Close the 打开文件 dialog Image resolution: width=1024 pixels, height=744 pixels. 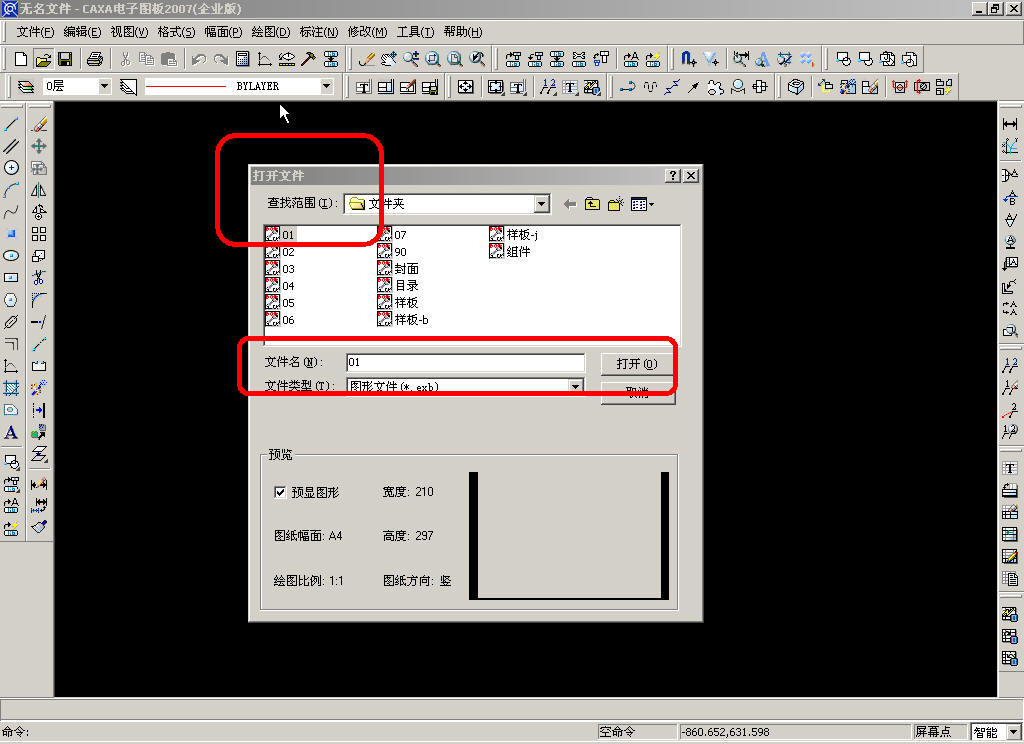coord(691,176)
